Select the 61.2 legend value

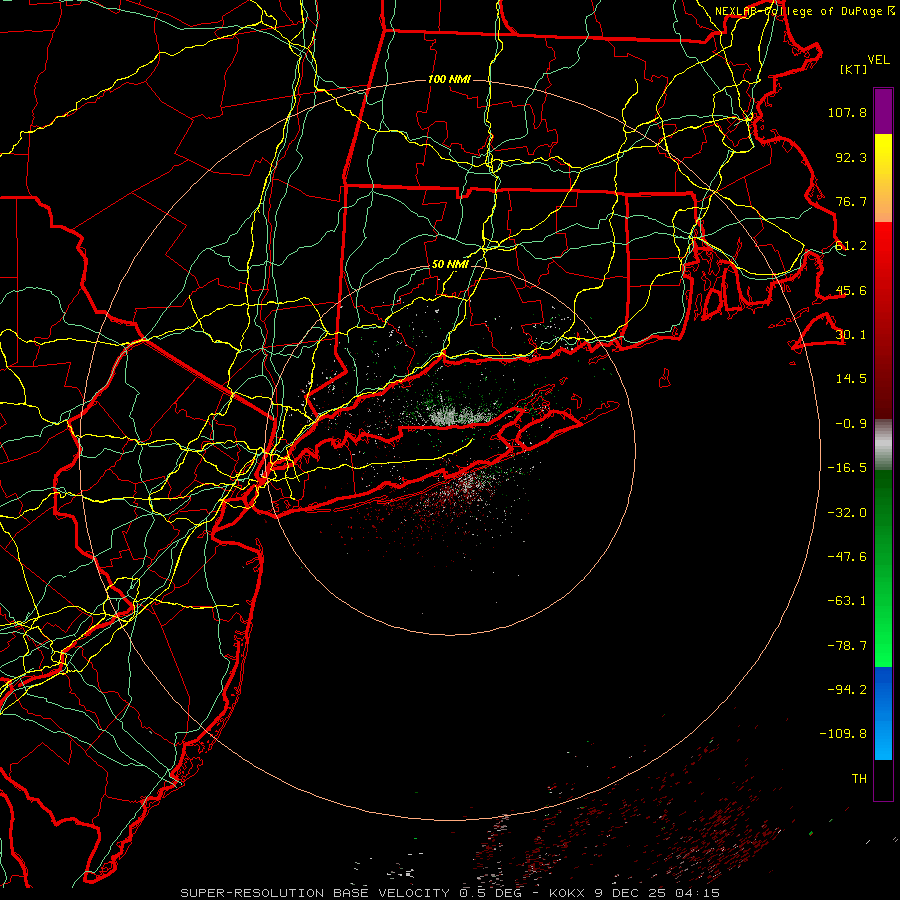[x=851, y=246]
